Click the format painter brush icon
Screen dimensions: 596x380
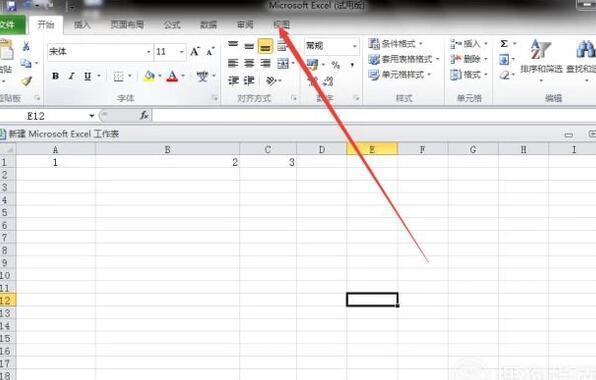(x=26, y=81)
